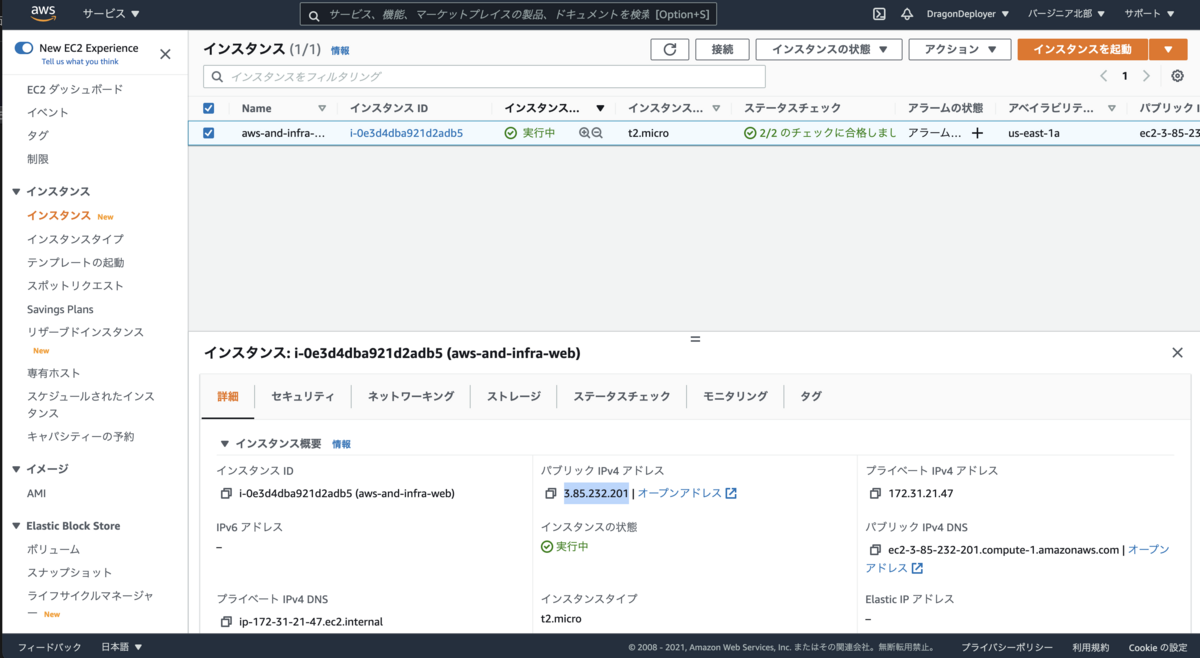Collapse the インスタンス sidebar section

16,191
